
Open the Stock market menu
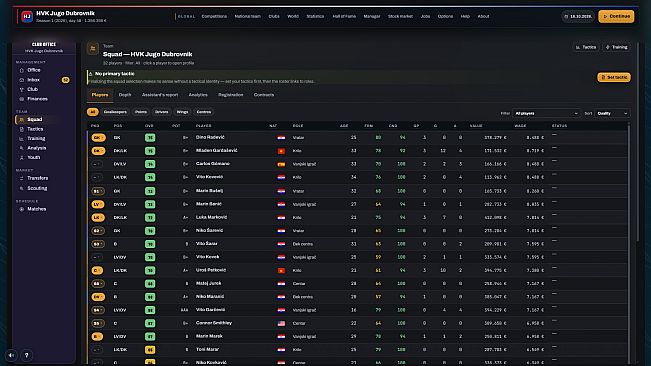(400, 16)
